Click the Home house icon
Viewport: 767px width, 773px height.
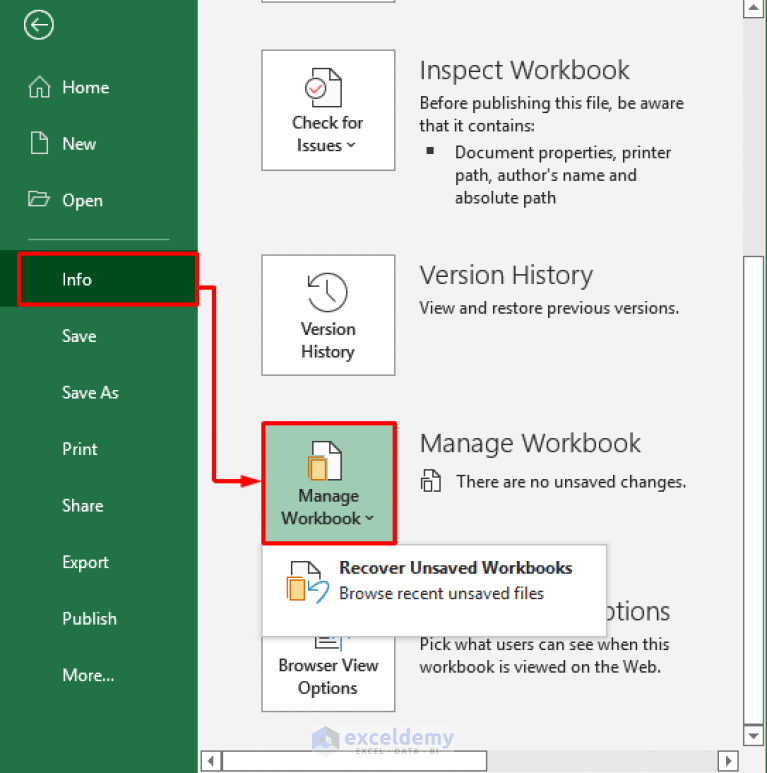39,87
